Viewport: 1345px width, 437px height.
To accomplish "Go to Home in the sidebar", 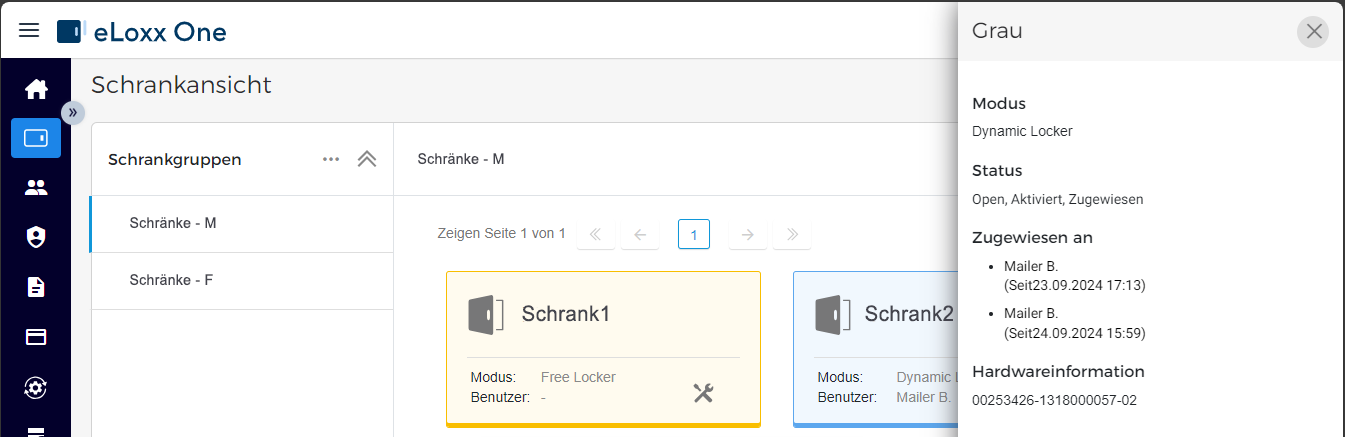I will pos(36,89).
